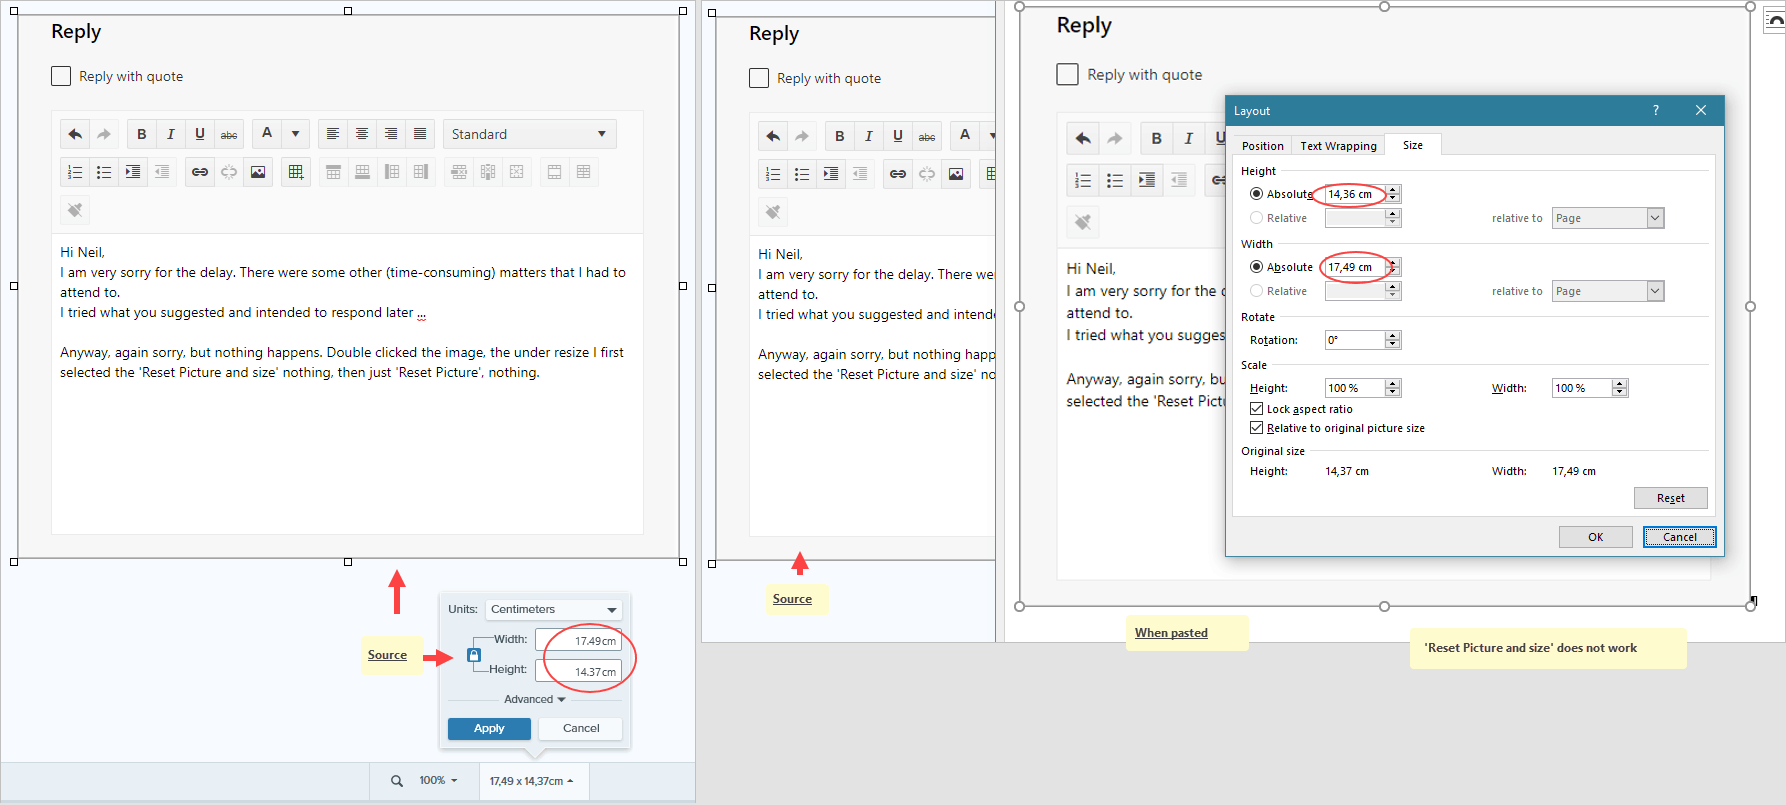This screenshot has width=1786, height=805.
Task: Expand Advanced options in resize popup
Action: (534, 699)
